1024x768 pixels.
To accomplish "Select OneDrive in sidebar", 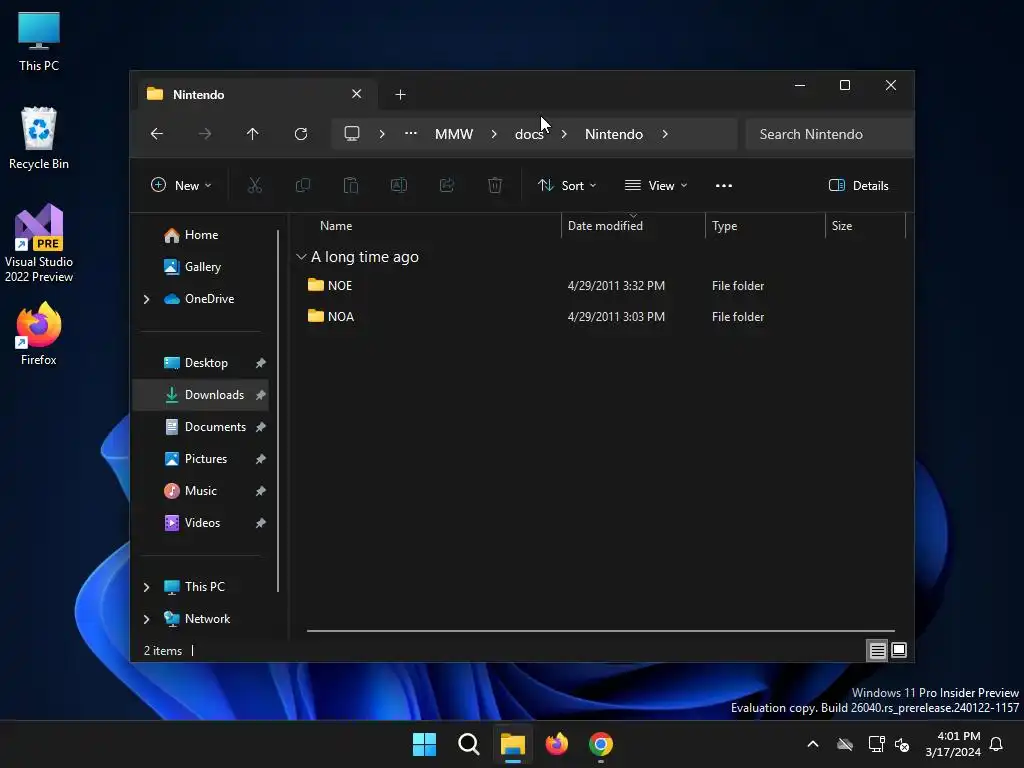I will 209,299.
